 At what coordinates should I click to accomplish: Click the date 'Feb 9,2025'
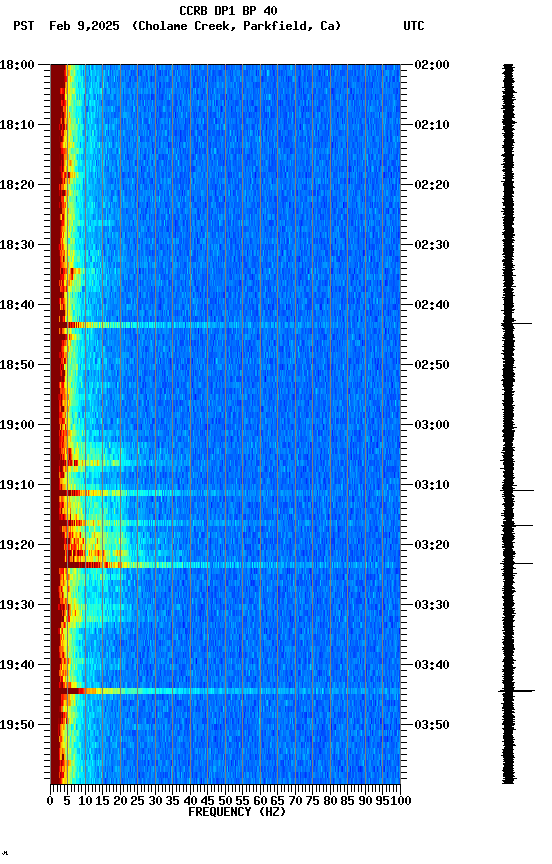click(x=84, y=26)
